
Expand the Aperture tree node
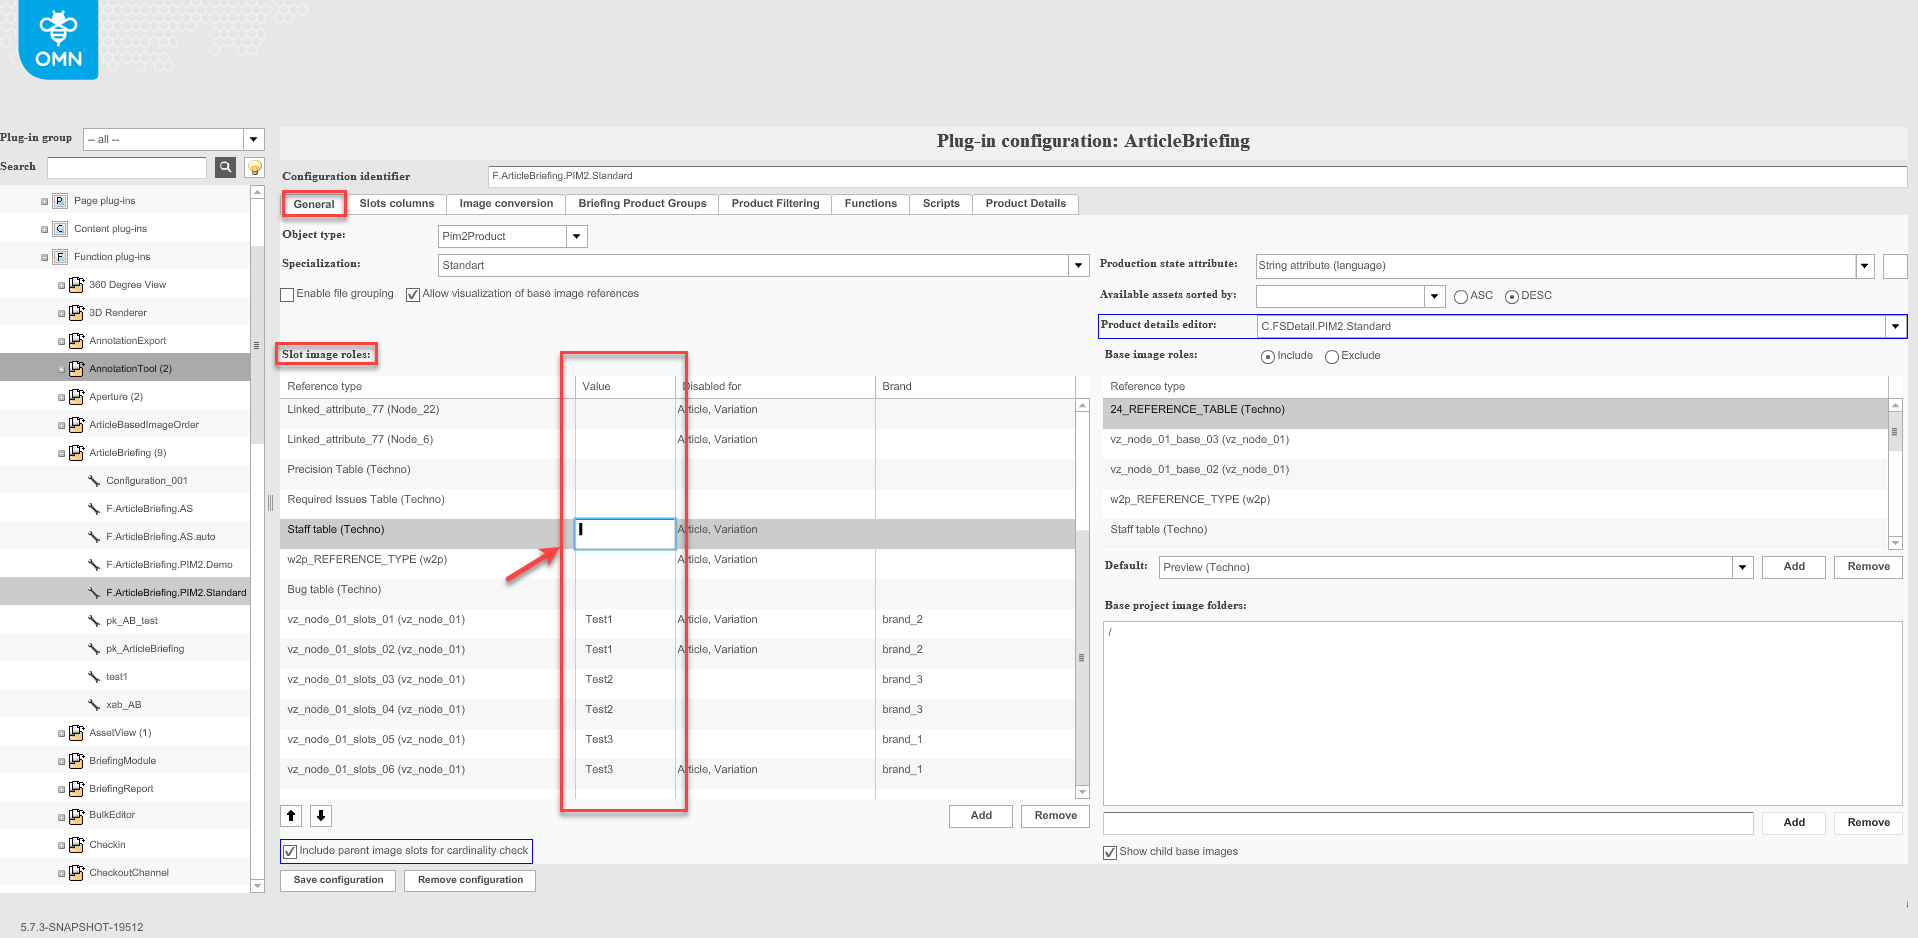point(60,396)
